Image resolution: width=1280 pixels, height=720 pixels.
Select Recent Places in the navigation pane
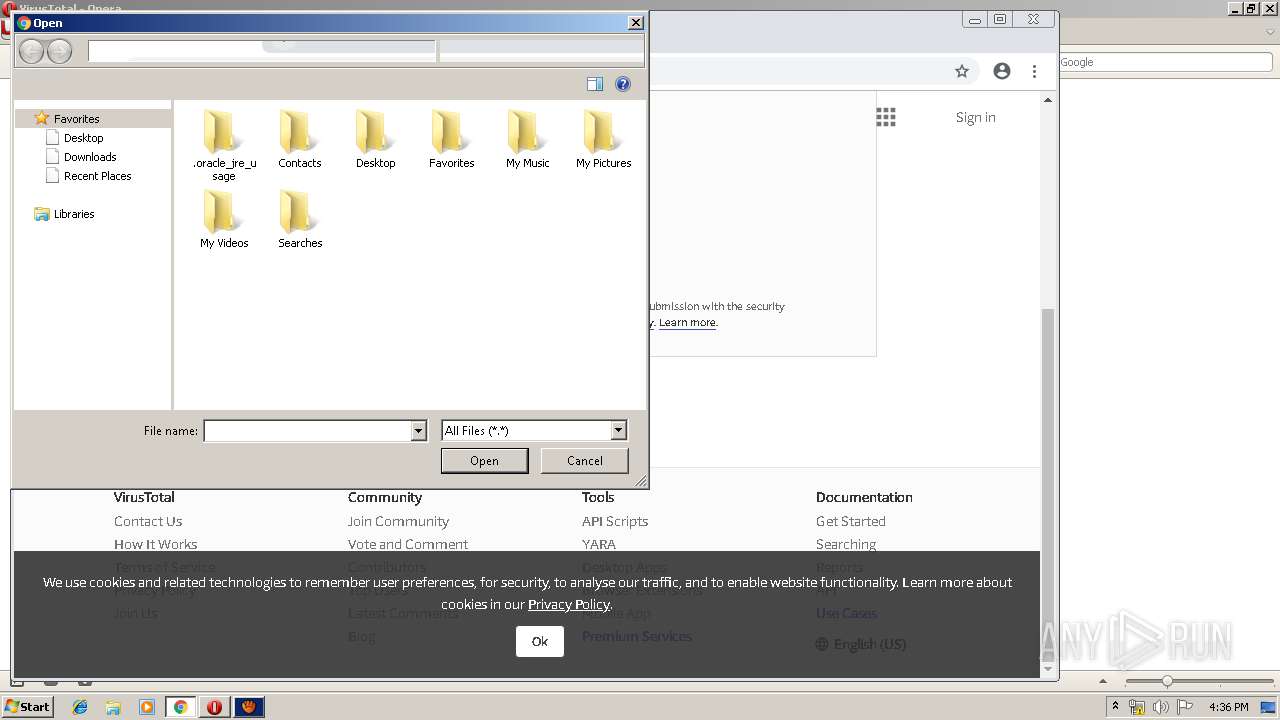[97, 176]
